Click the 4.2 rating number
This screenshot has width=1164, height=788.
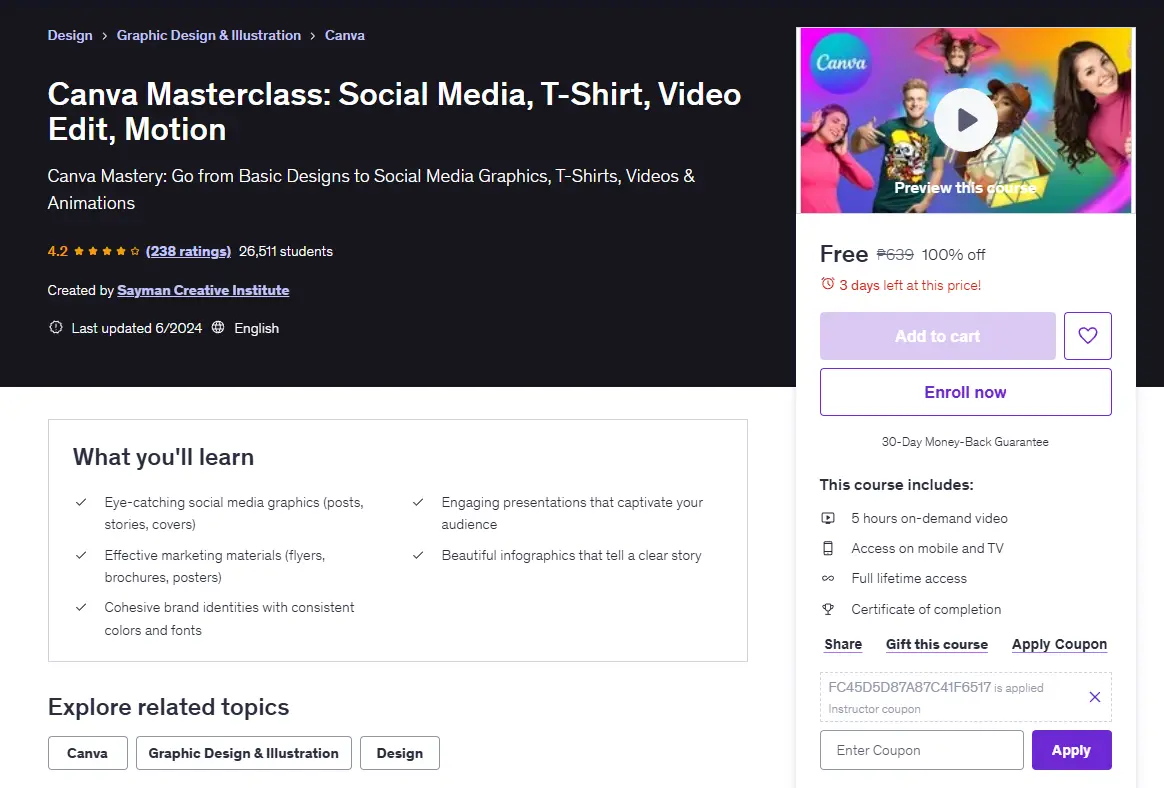[x=57, y=251]
